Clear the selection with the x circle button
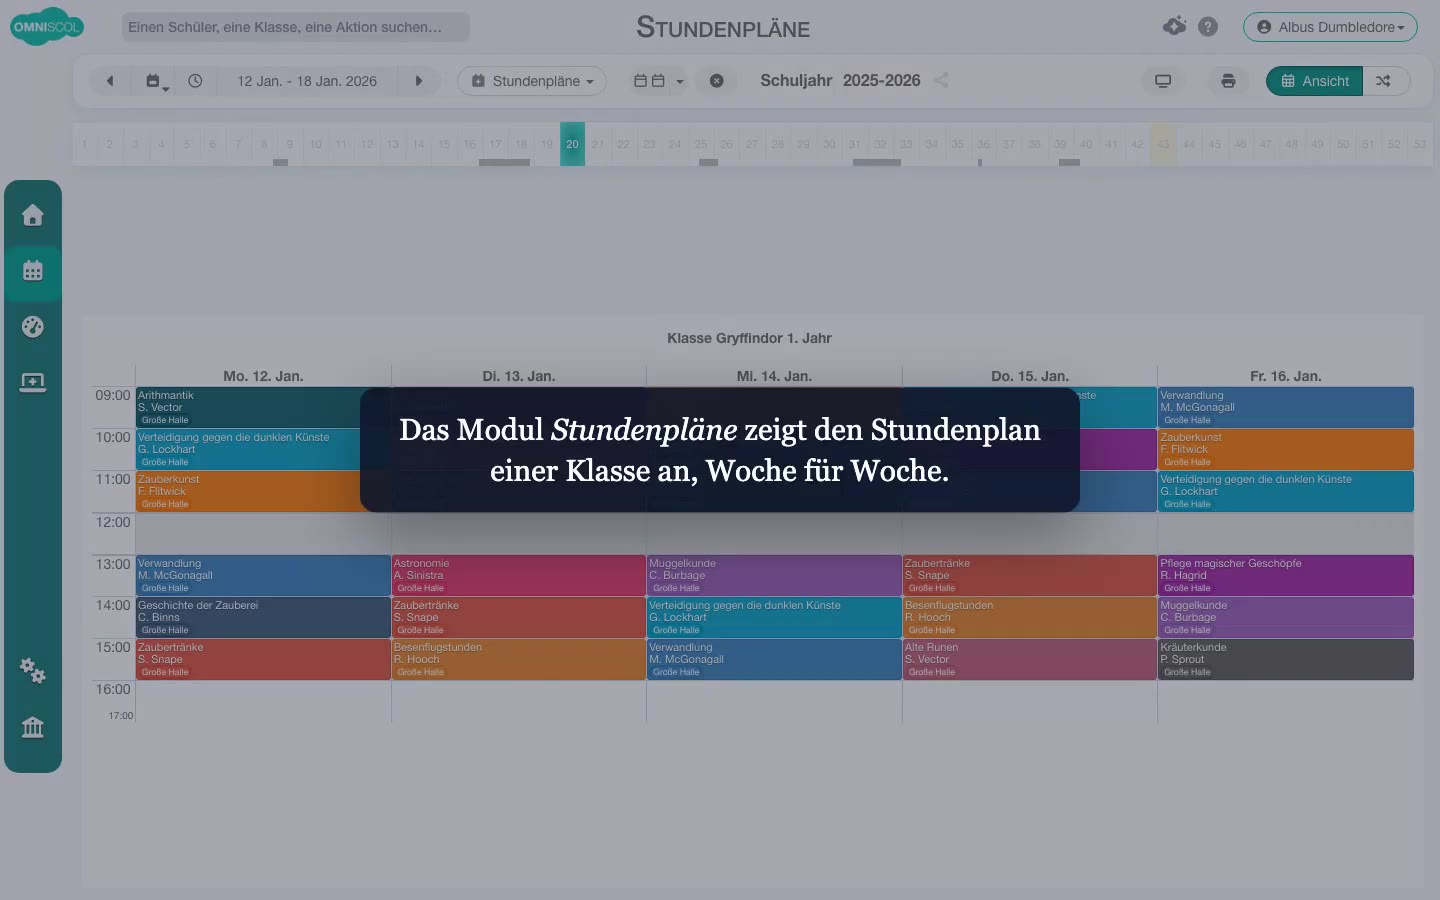This screenshot has height=900, width=1440. point(717,81)
